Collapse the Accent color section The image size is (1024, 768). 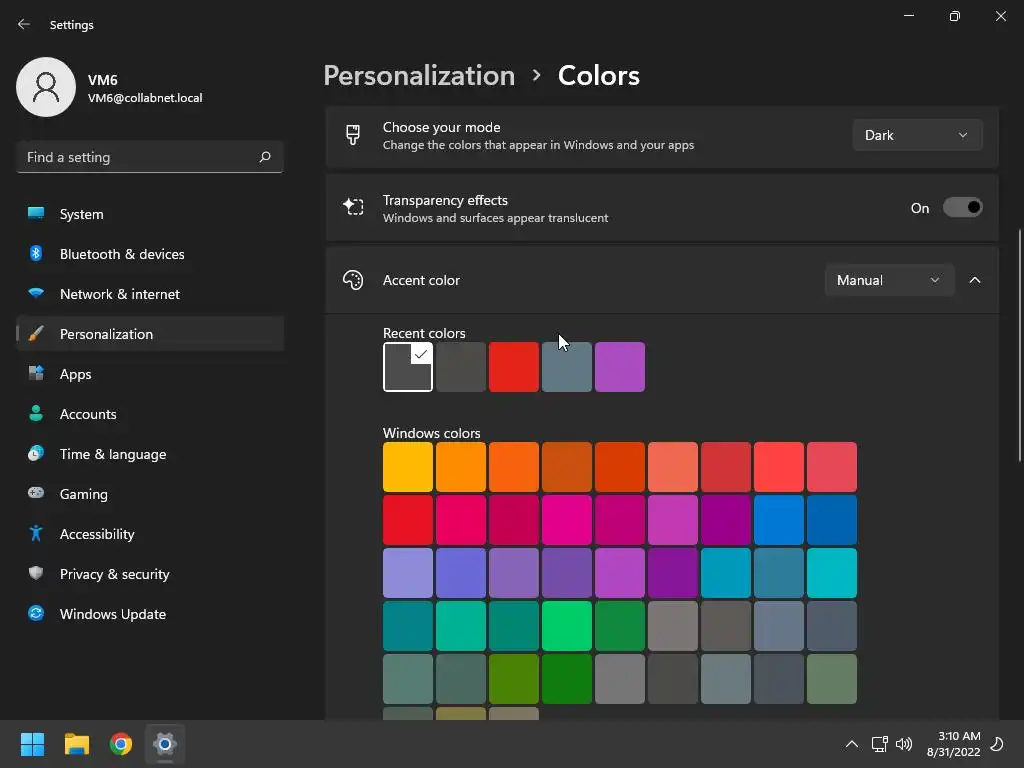coord(975,280)
